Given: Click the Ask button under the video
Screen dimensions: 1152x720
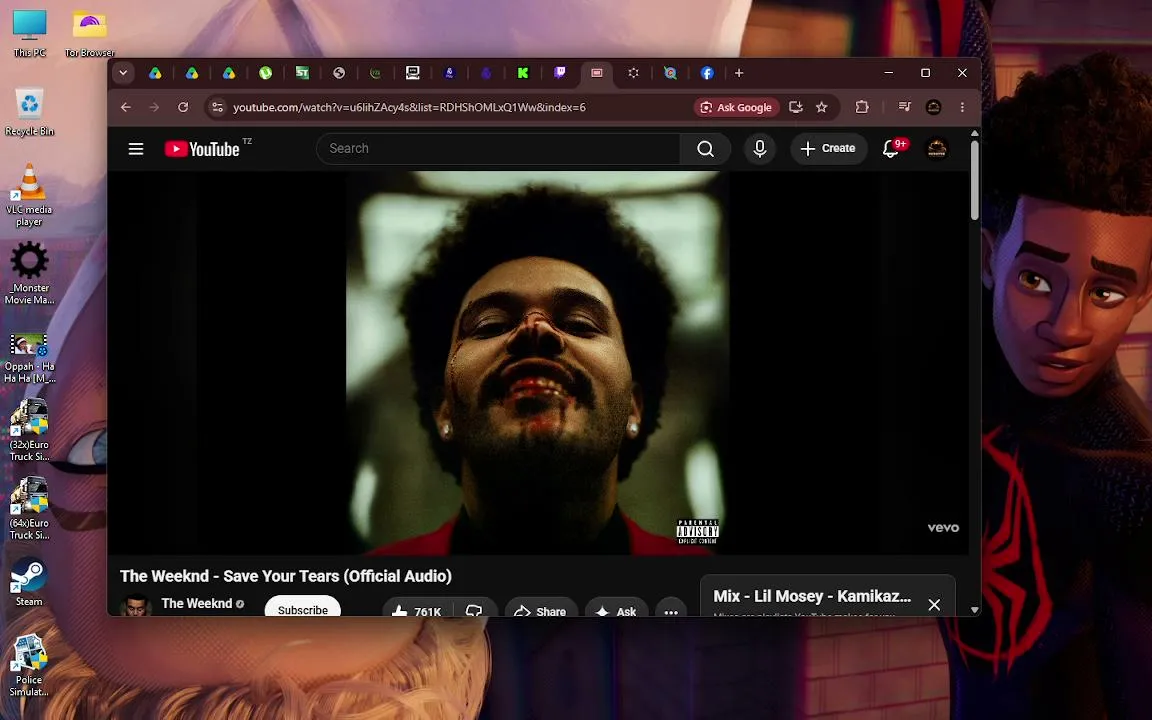Looking at the screenshot, I should coord(616,610).
